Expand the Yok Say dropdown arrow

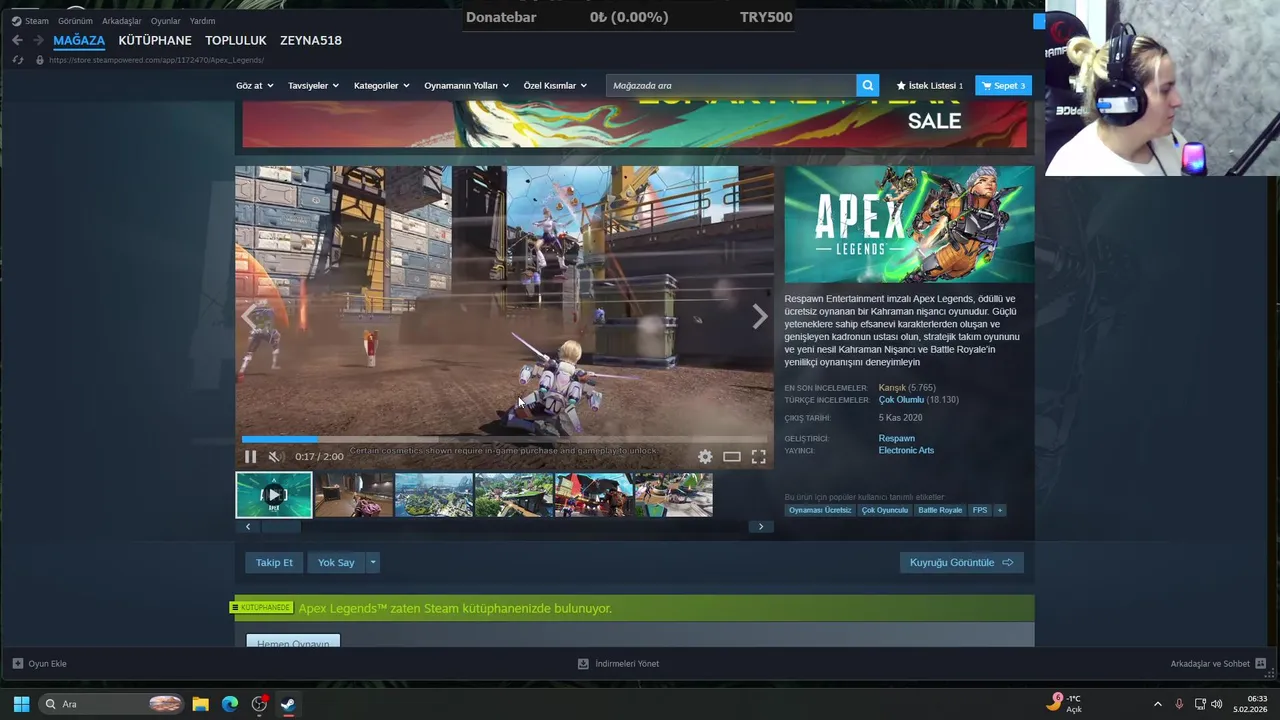373,562
